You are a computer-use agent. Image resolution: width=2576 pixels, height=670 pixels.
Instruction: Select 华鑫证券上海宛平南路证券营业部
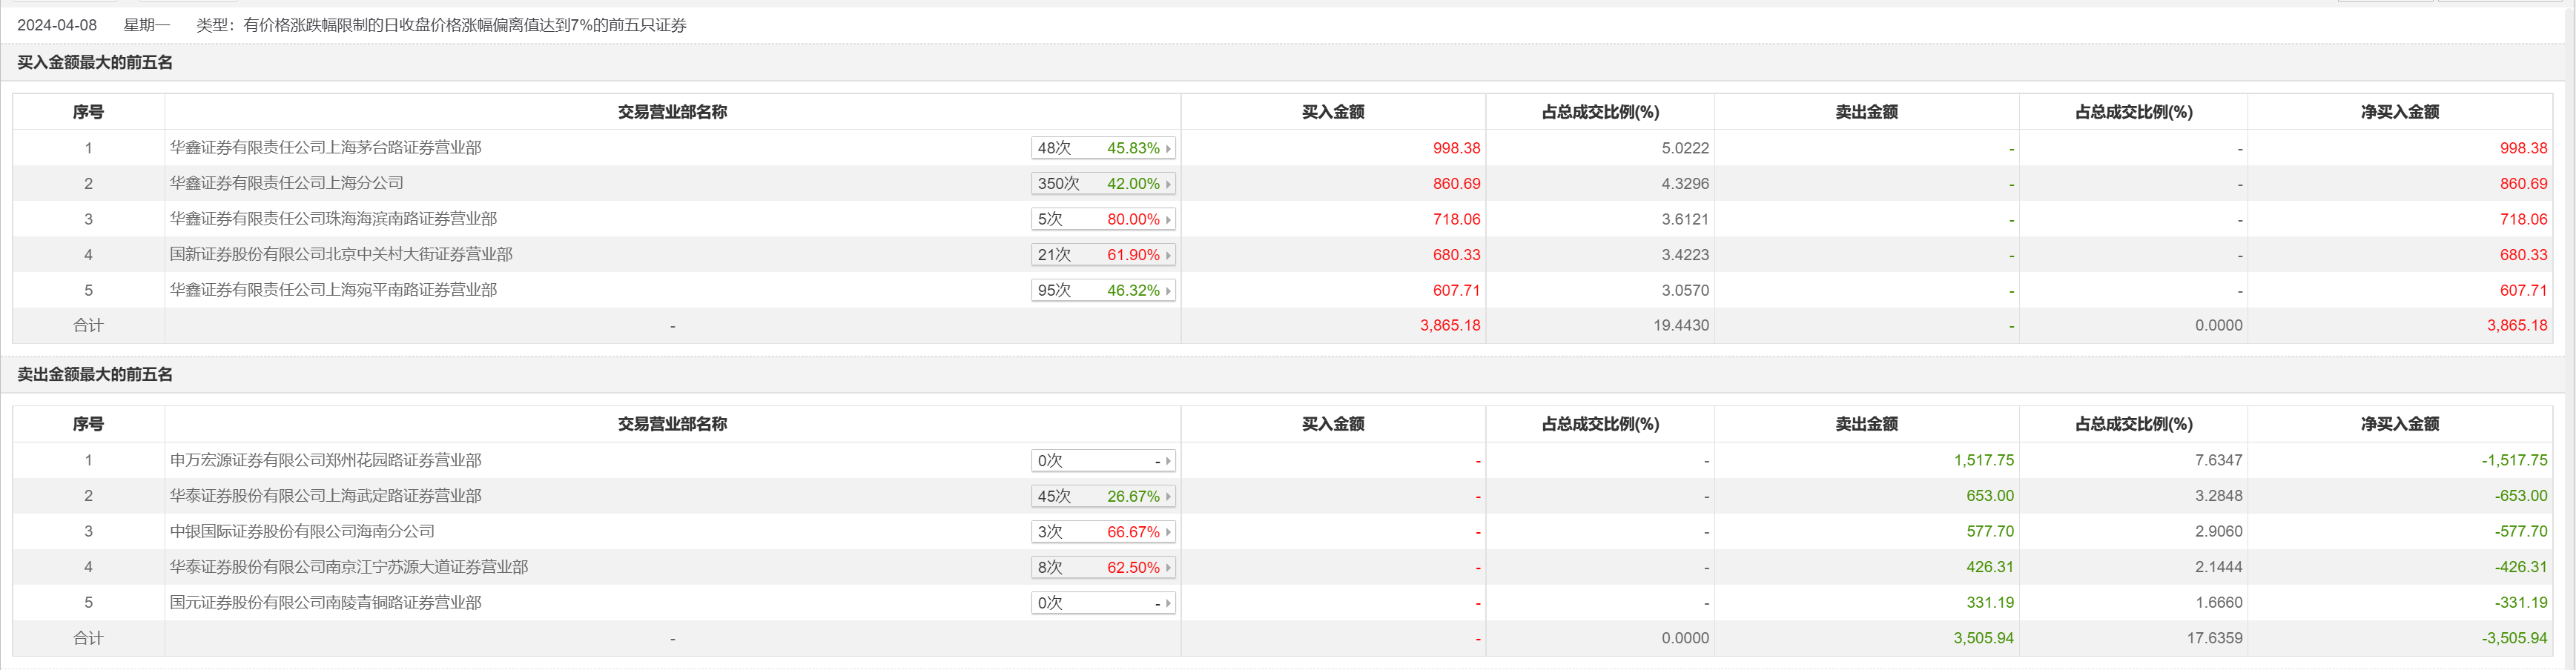click(x=333, y=290)
